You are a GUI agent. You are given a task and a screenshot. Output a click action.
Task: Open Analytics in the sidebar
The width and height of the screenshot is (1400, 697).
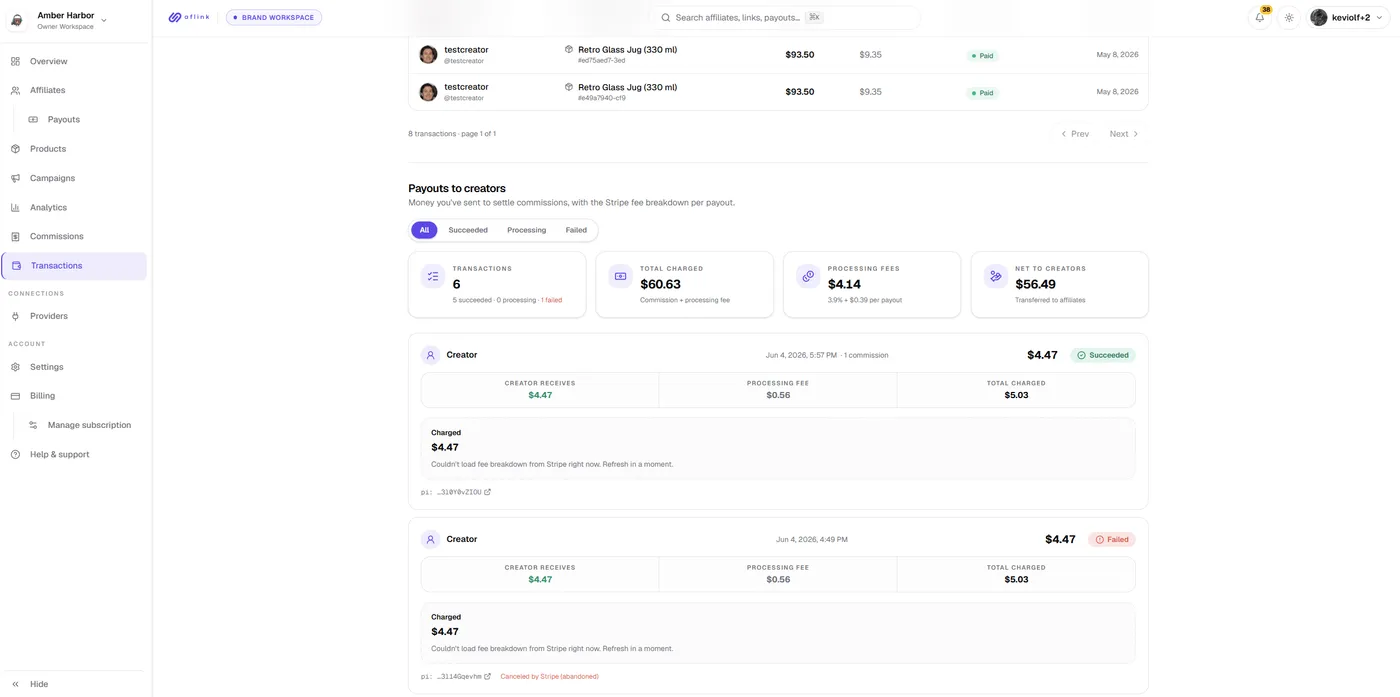click(75, 208)
